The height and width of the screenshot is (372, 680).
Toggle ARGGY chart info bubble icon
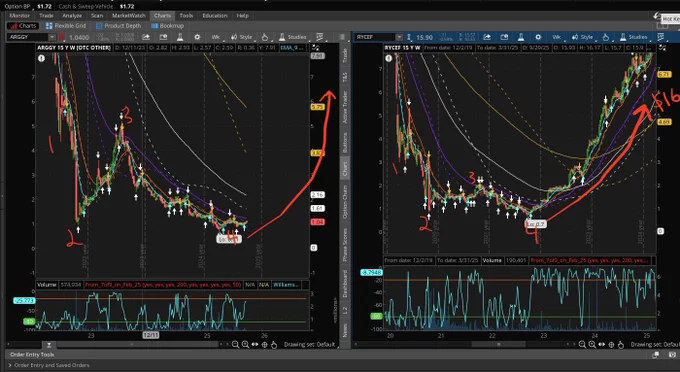pos(41,58)
